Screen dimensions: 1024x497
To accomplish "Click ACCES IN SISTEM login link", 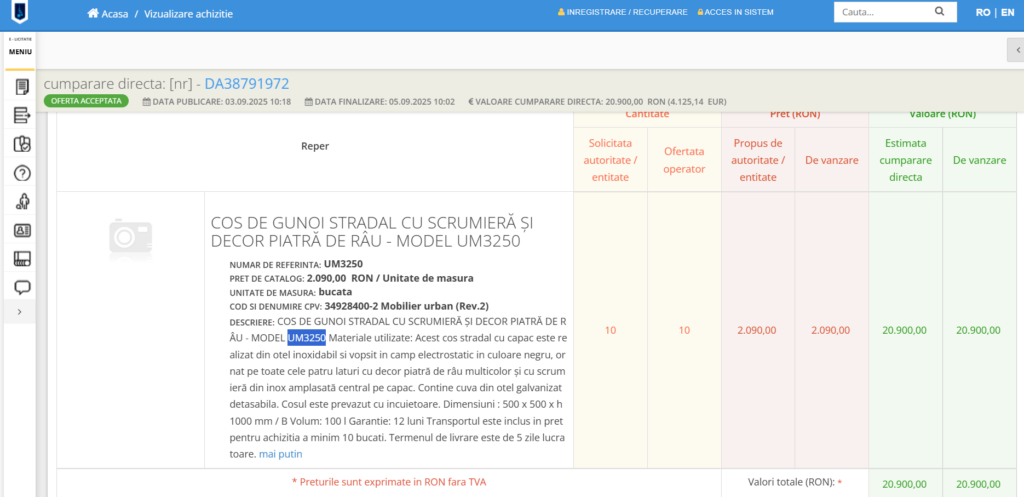I will 739,12.
